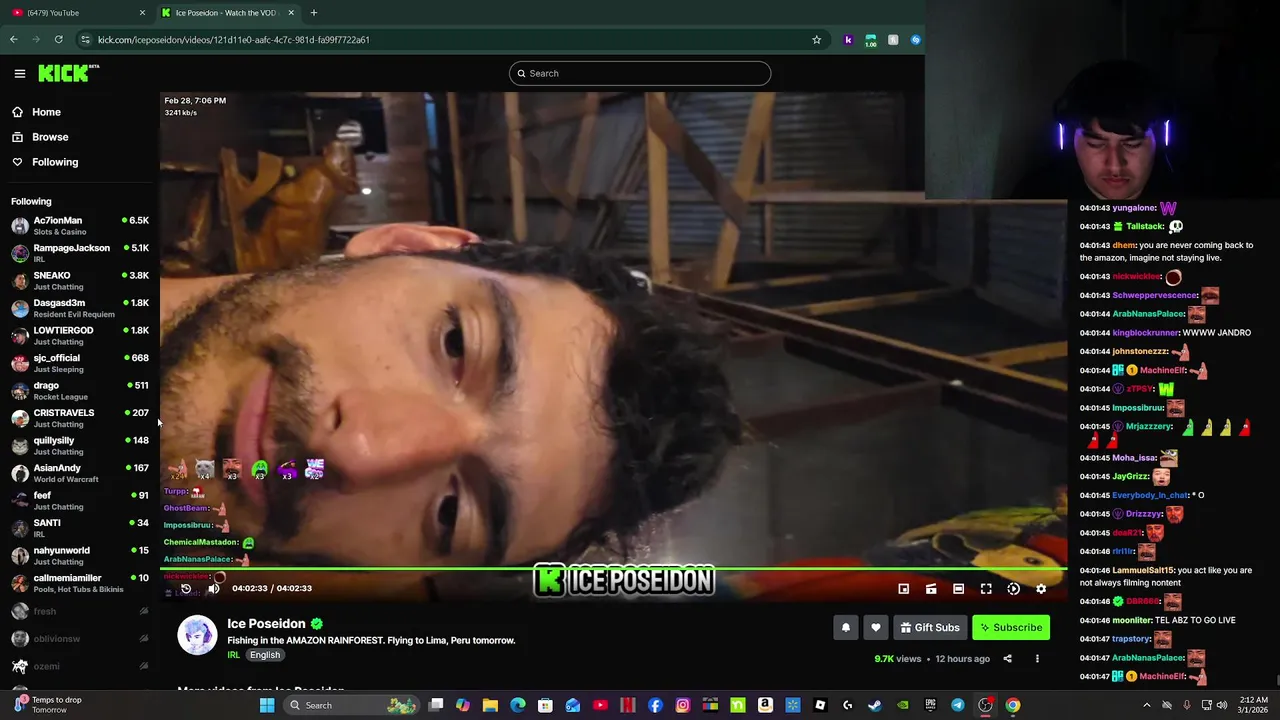Image resolution: width=1280 pixels, height=720 pixels.
Task: Enter fullscreen video mode
Action: point(986,589)
